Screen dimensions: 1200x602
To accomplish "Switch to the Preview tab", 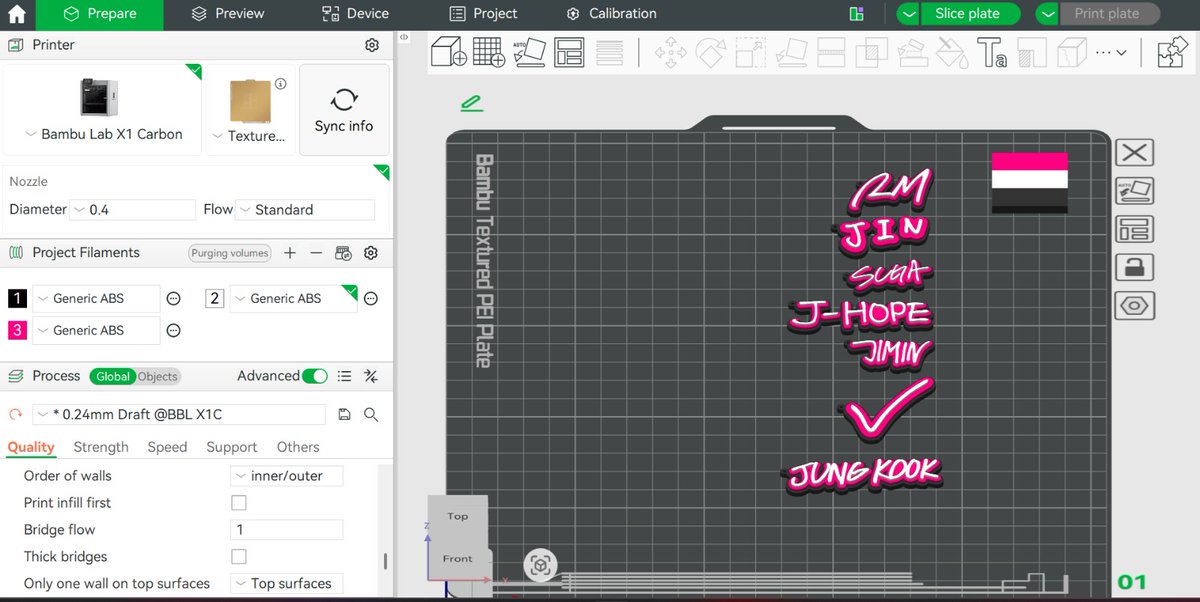I will 228,14.
